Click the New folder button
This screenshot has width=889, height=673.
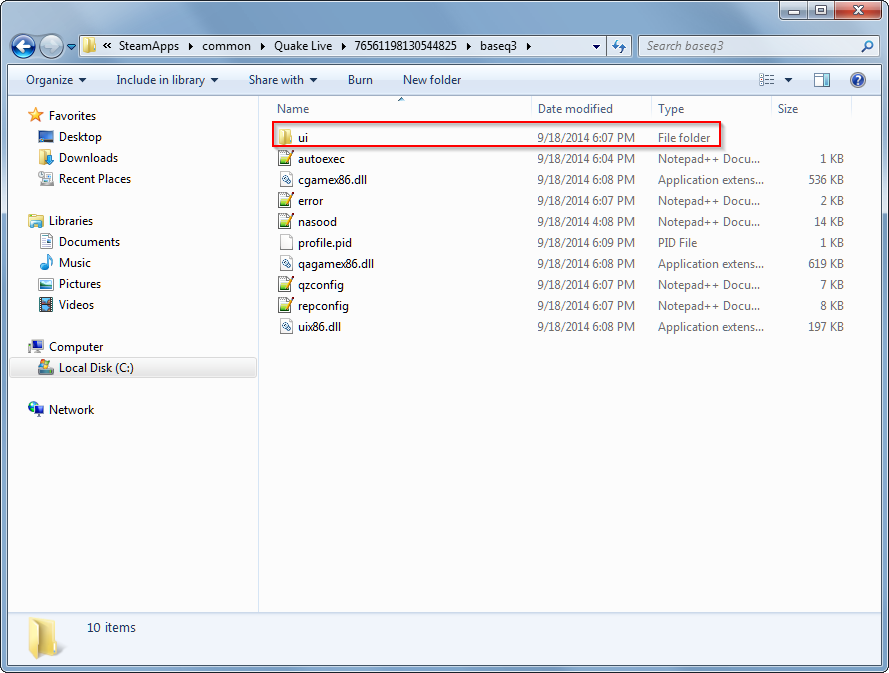point(432,80)
